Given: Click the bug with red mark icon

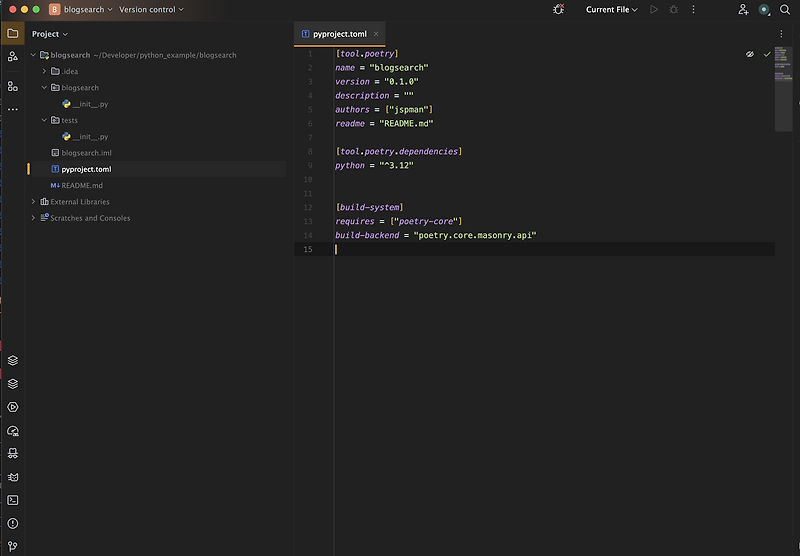Looking at the screenshot, I should (x=559, y=9).
